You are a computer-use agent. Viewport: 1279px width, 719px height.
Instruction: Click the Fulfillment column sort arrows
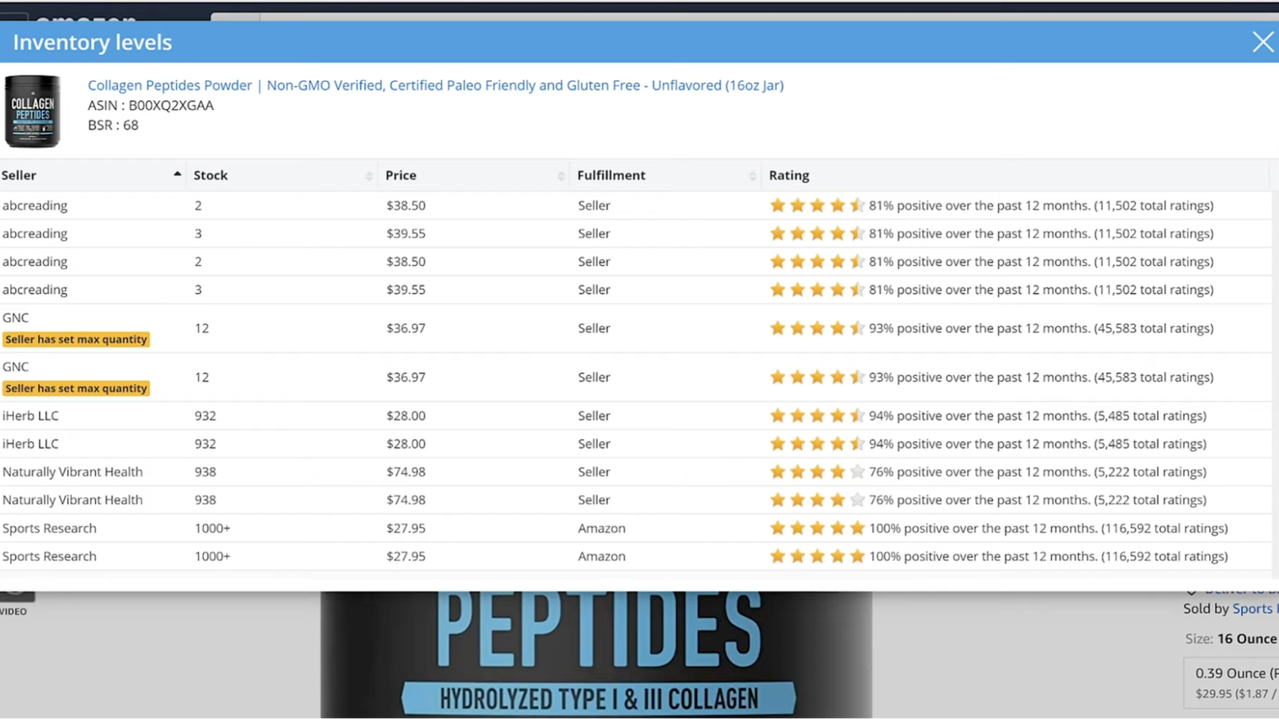pyautogui.click(x=753, y=176)
